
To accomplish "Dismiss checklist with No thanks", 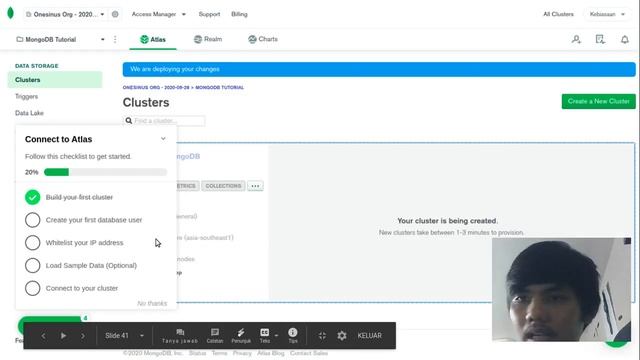I will tap(152, 303).
